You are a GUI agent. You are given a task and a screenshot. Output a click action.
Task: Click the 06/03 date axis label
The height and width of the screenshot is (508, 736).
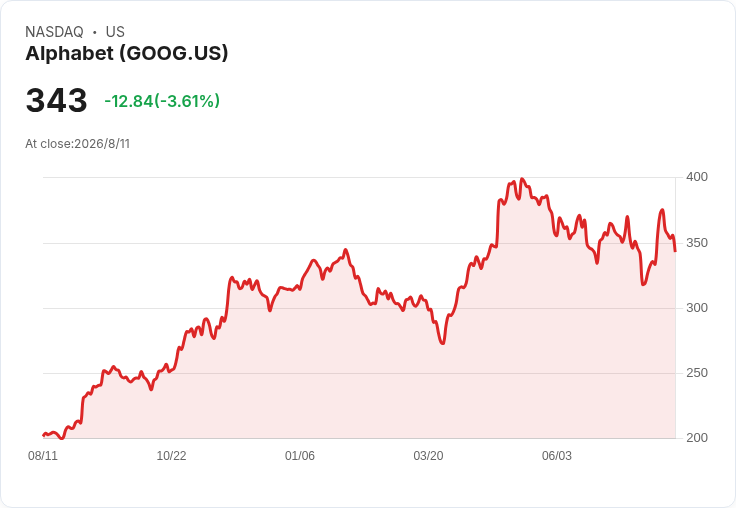point(557,455)
